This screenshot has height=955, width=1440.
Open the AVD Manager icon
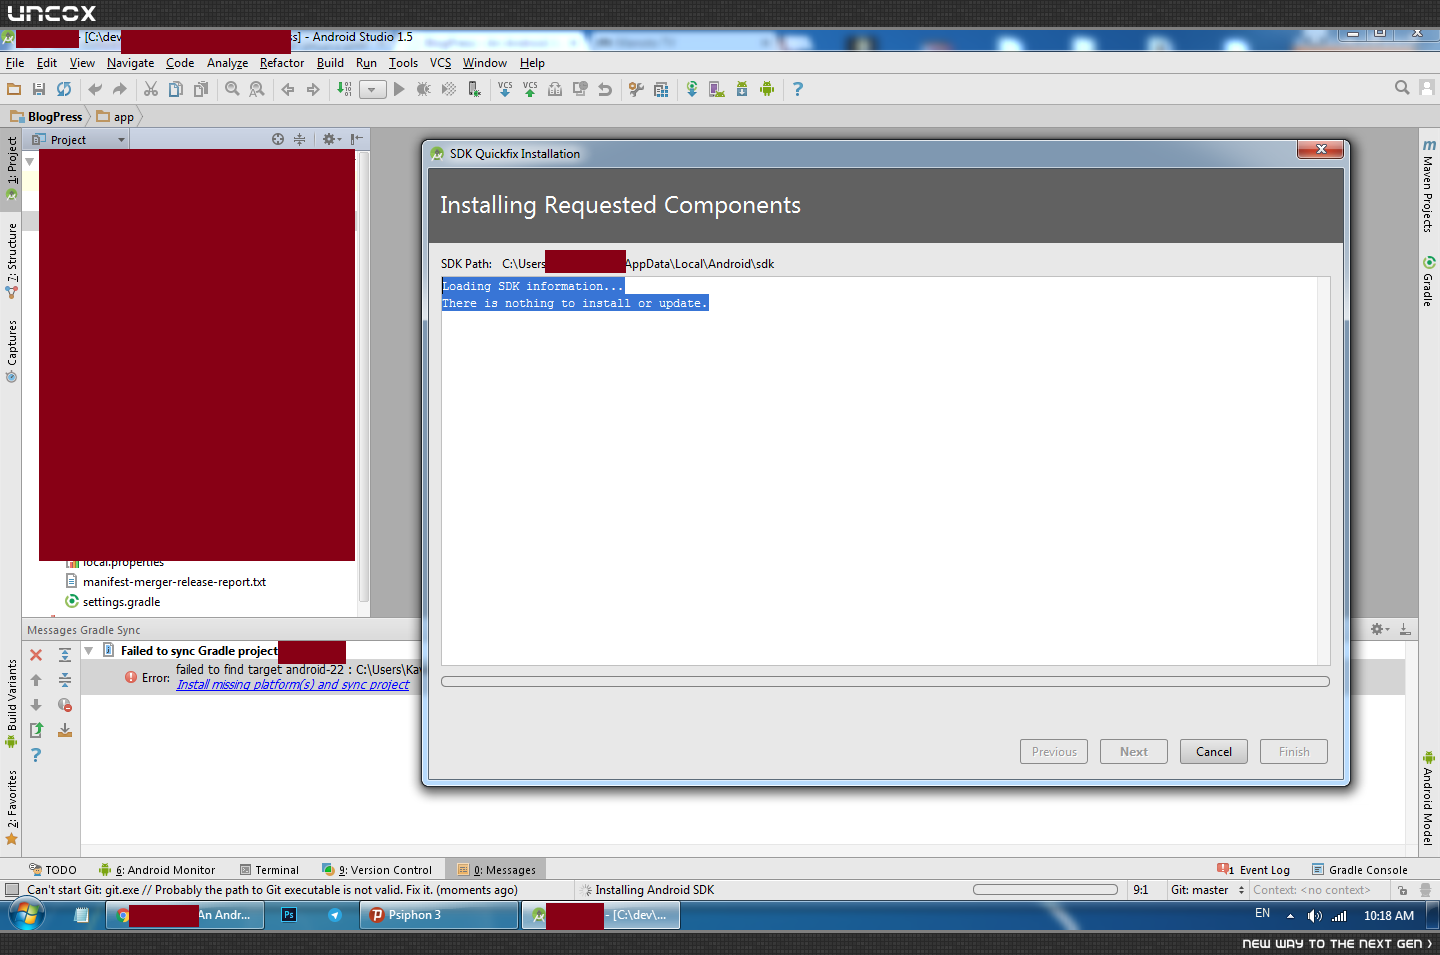(x=717, y=89)
